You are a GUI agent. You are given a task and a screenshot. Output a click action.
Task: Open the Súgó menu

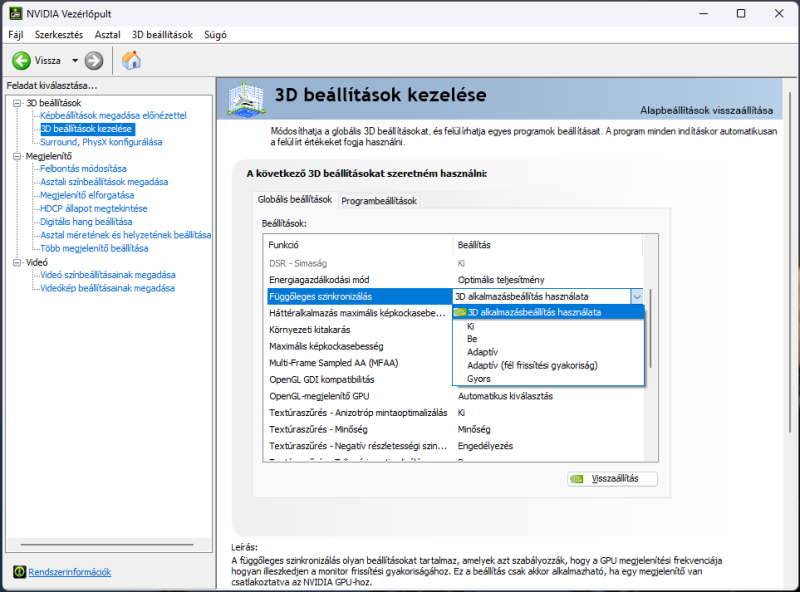[215, 35]
